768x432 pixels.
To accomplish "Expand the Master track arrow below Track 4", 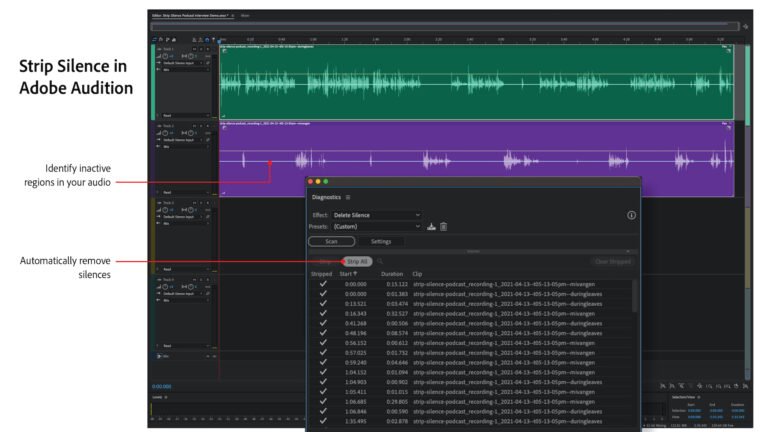I will [159, 356].
